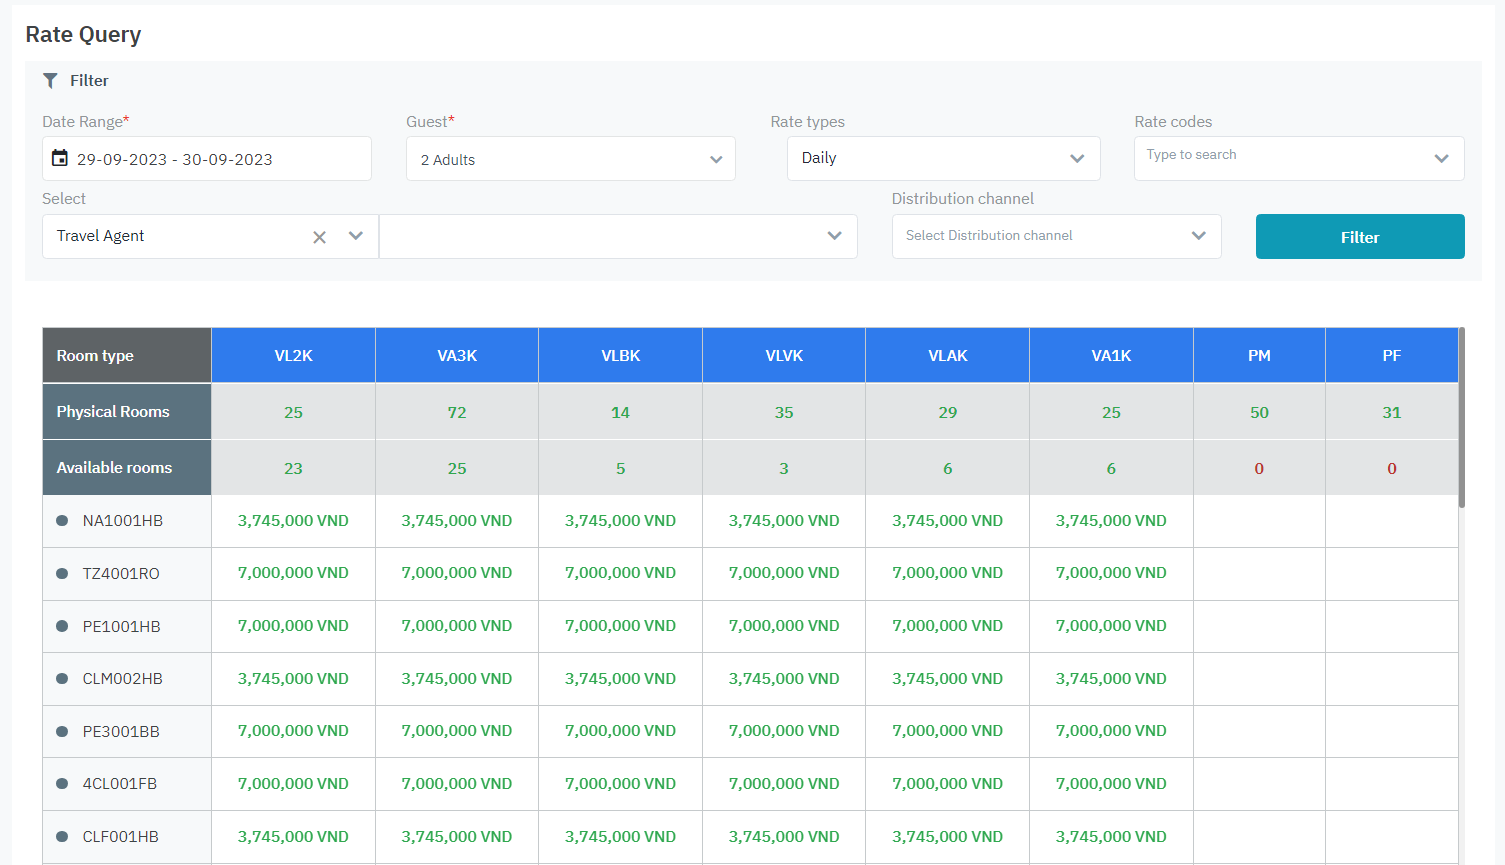1505x865 pixels.
Task: Click the status dot beside 4CL001FB
Action: (x=62, y=784)
